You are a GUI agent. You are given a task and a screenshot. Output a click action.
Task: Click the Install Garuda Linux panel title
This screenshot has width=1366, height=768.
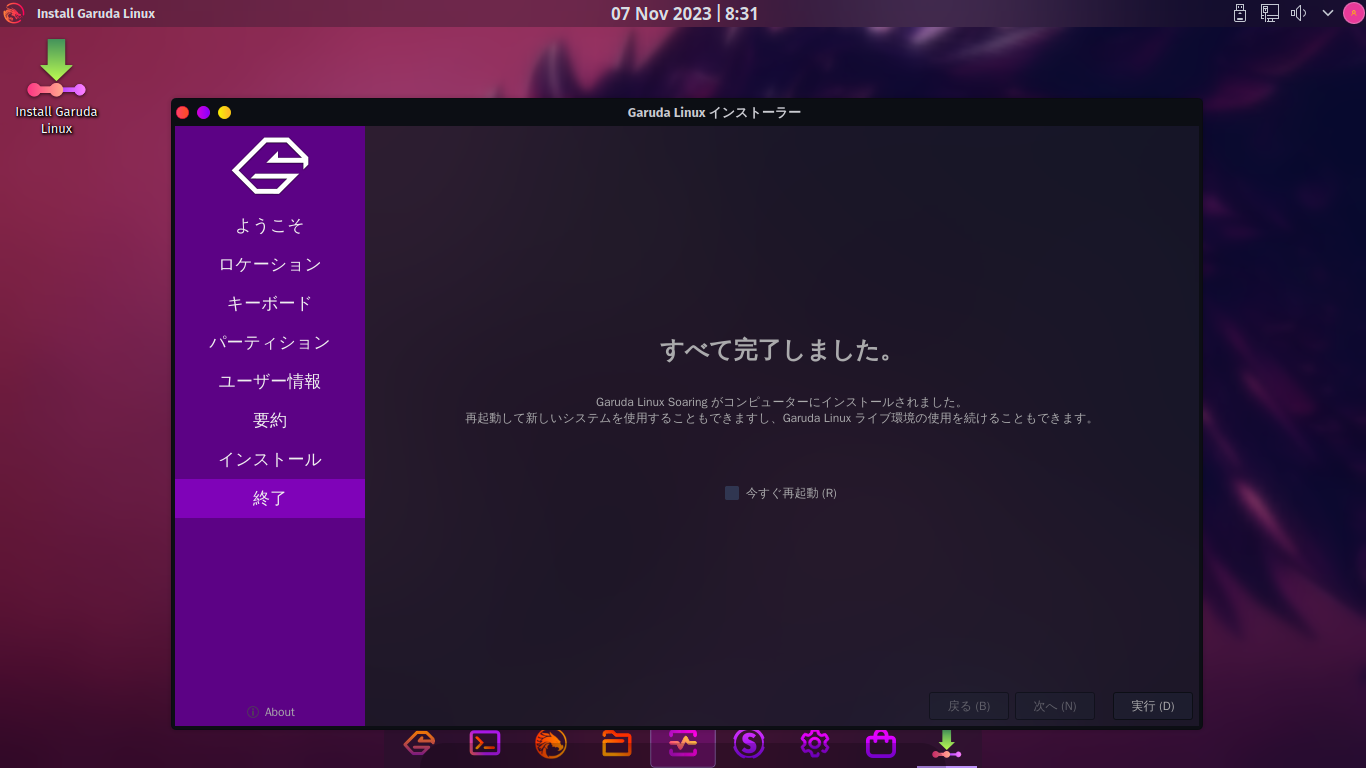coord(96,13)
